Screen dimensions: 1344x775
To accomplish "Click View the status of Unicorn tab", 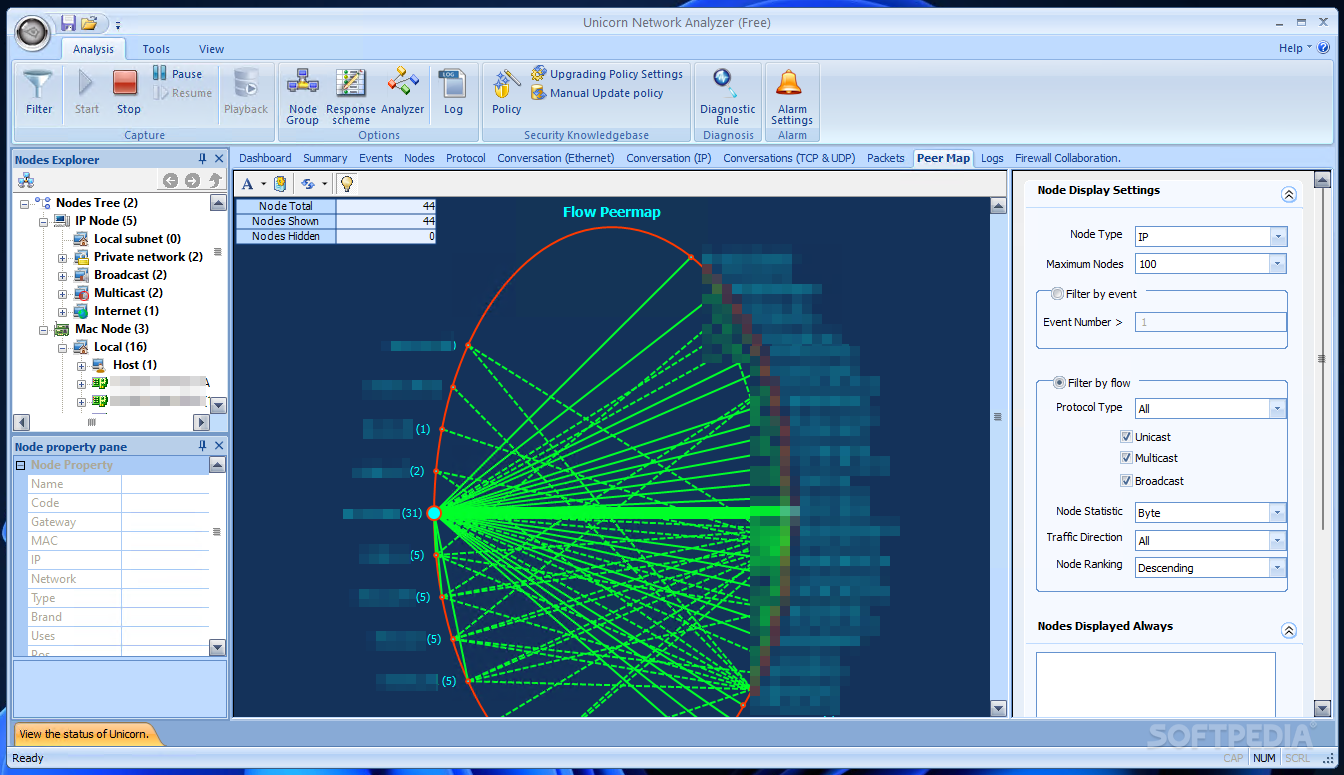I will [x=84, y=734].
